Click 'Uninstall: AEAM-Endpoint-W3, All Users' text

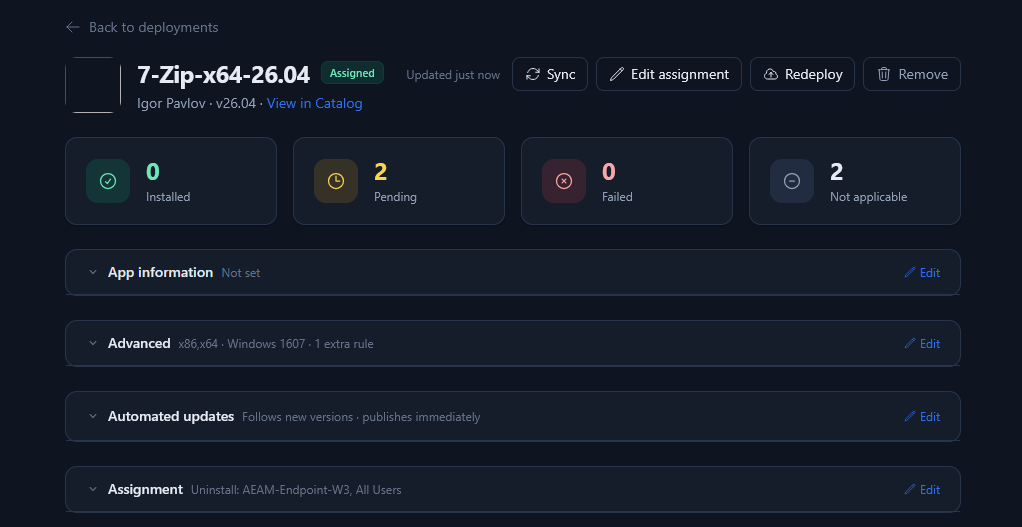(x=296, y=490)
